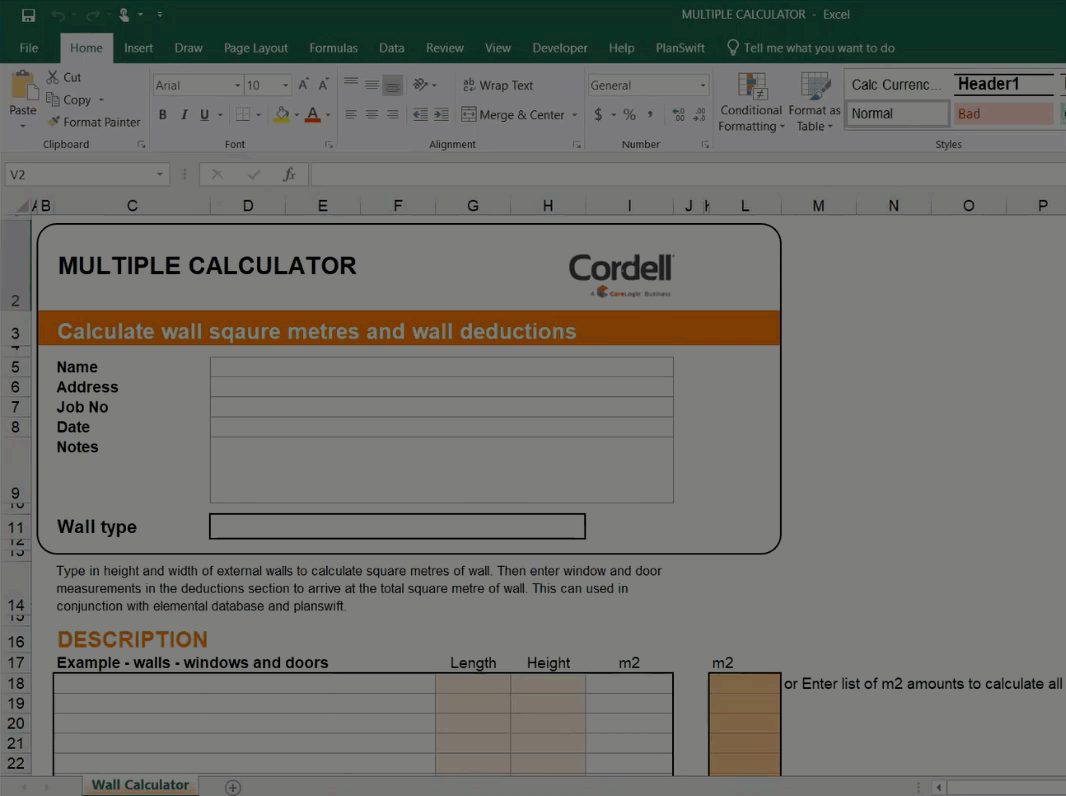The width and height of the screenshot is (1066, 796).
Task: Switch to the Data tab
Action: click(x=392, y=48)
